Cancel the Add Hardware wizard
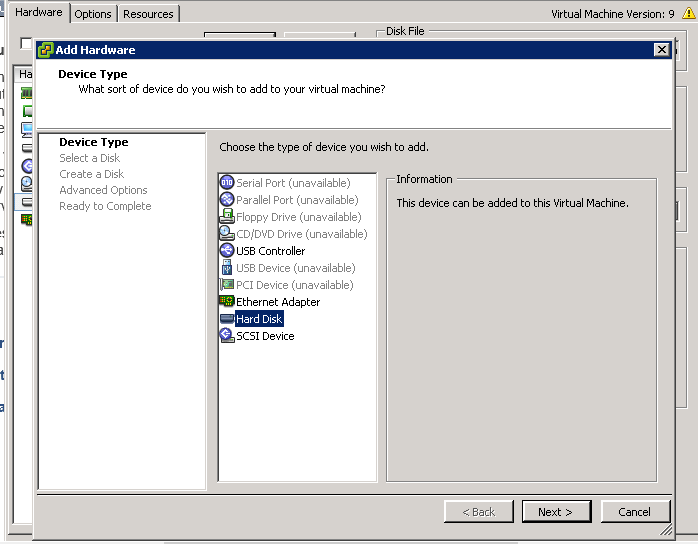This screenshot has width=698, height=544. click(x=635, y=512)
